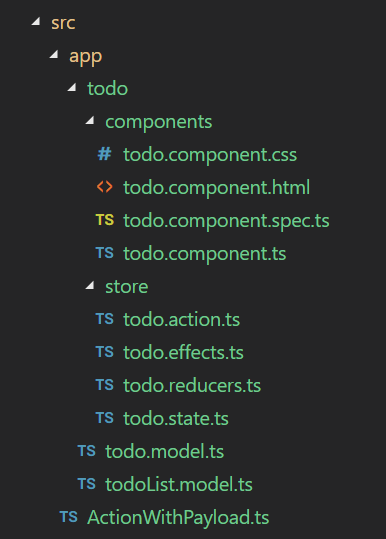
Task: Click the TS icon beside ActionWithPayload.ts
Action: click(x=68, y=517)
